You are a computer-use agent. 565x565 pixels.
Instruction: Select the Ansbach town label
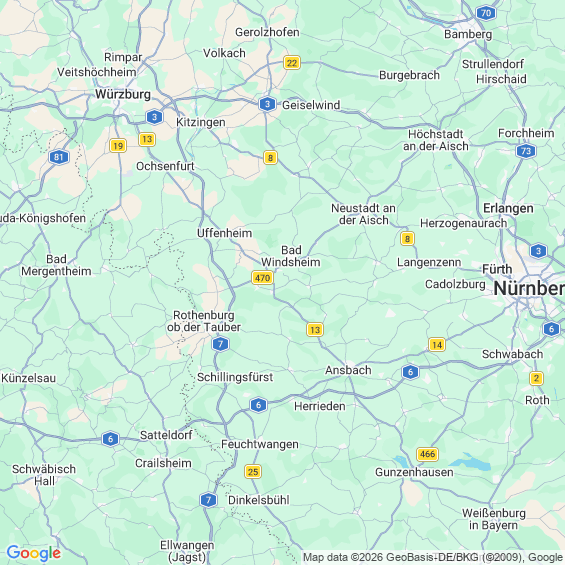coord(348,370)
